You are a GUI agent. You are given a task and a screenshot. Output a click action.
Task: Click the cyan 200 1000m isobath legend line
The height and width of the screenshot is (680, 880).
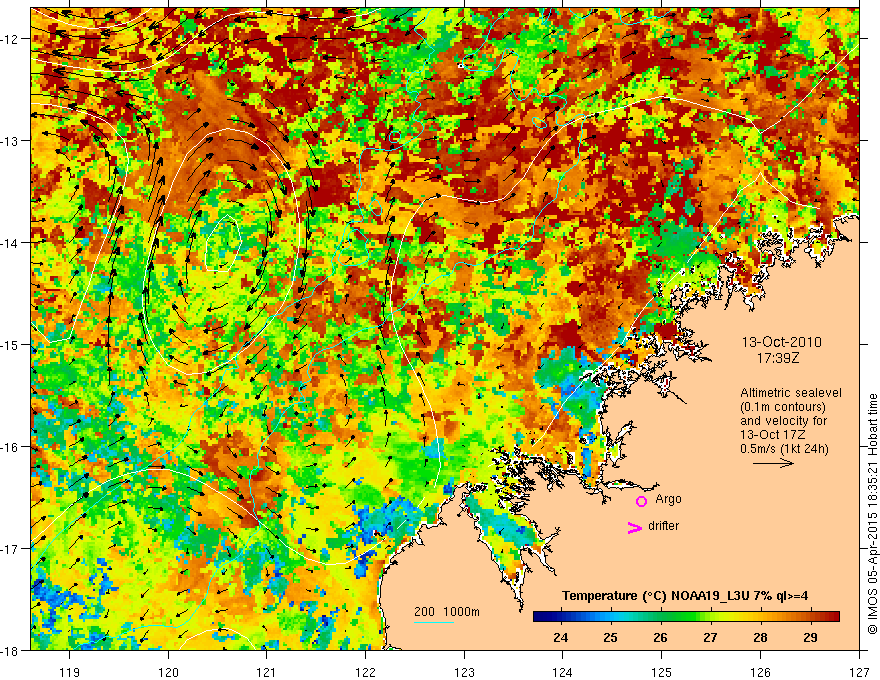click(x=434, y=622)
